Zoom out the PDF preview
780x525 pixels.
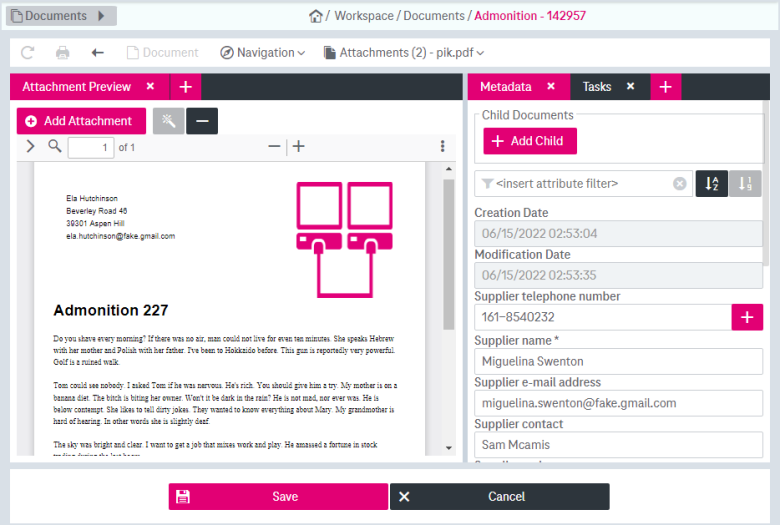coord(274,146)
